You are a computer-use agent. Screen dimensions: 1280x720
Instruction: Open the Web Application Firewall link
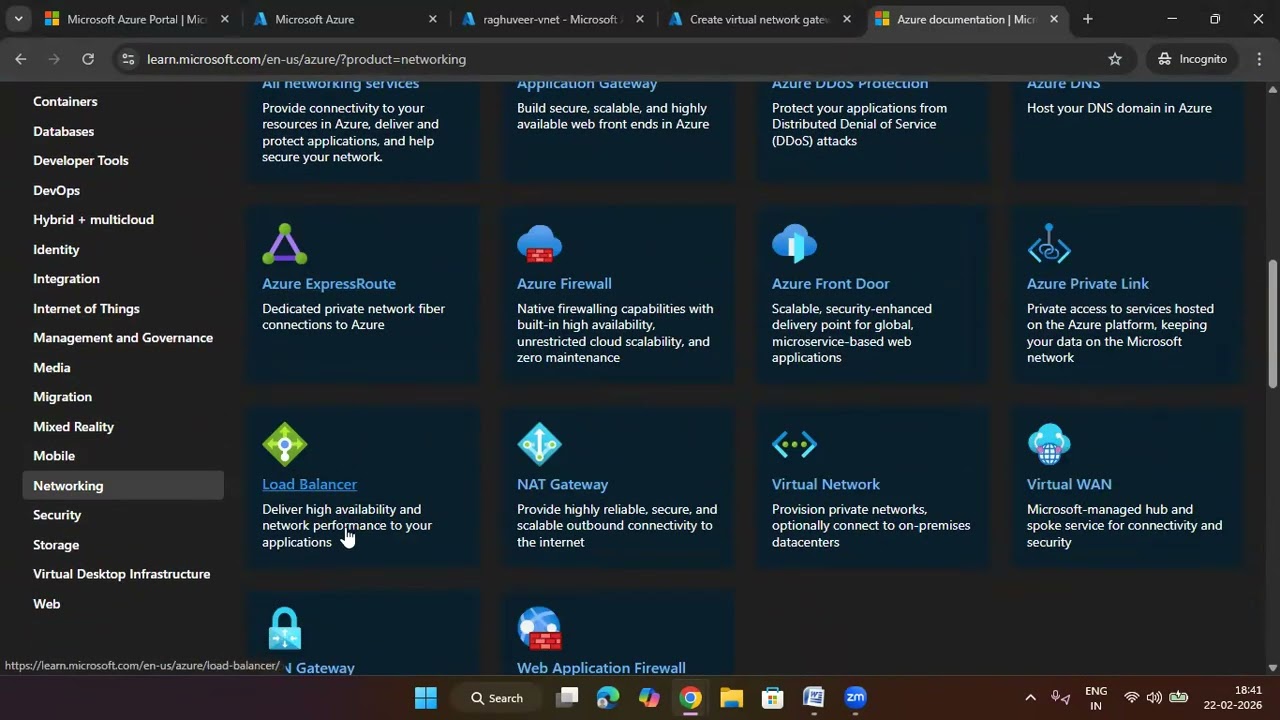coord(601,667)
